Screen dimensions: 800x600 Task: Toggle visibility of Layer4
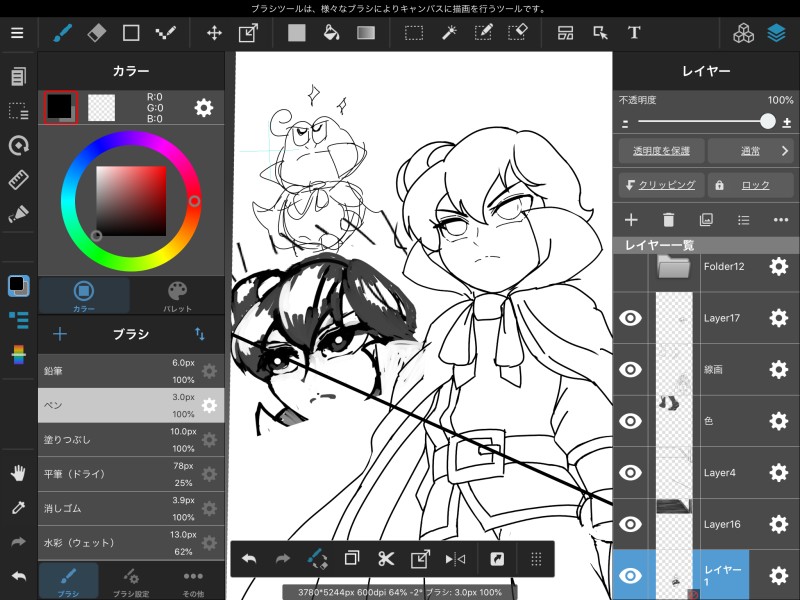click(x=630, y=472)
